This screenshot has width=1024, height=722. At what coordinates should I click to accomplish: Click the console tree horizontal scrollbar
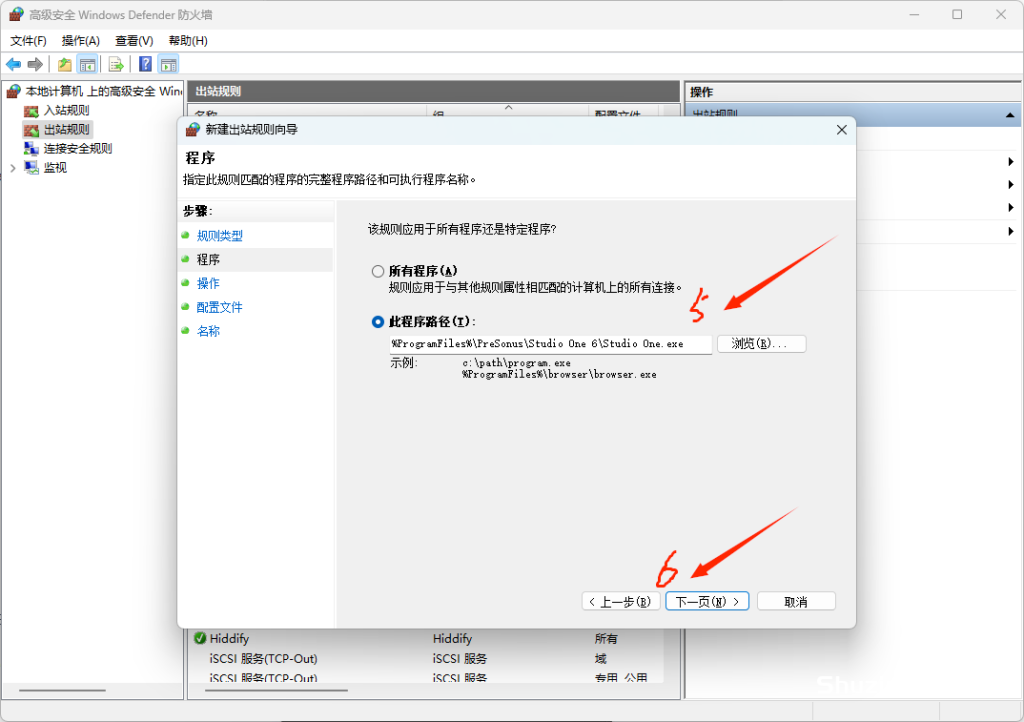(63, 690)
